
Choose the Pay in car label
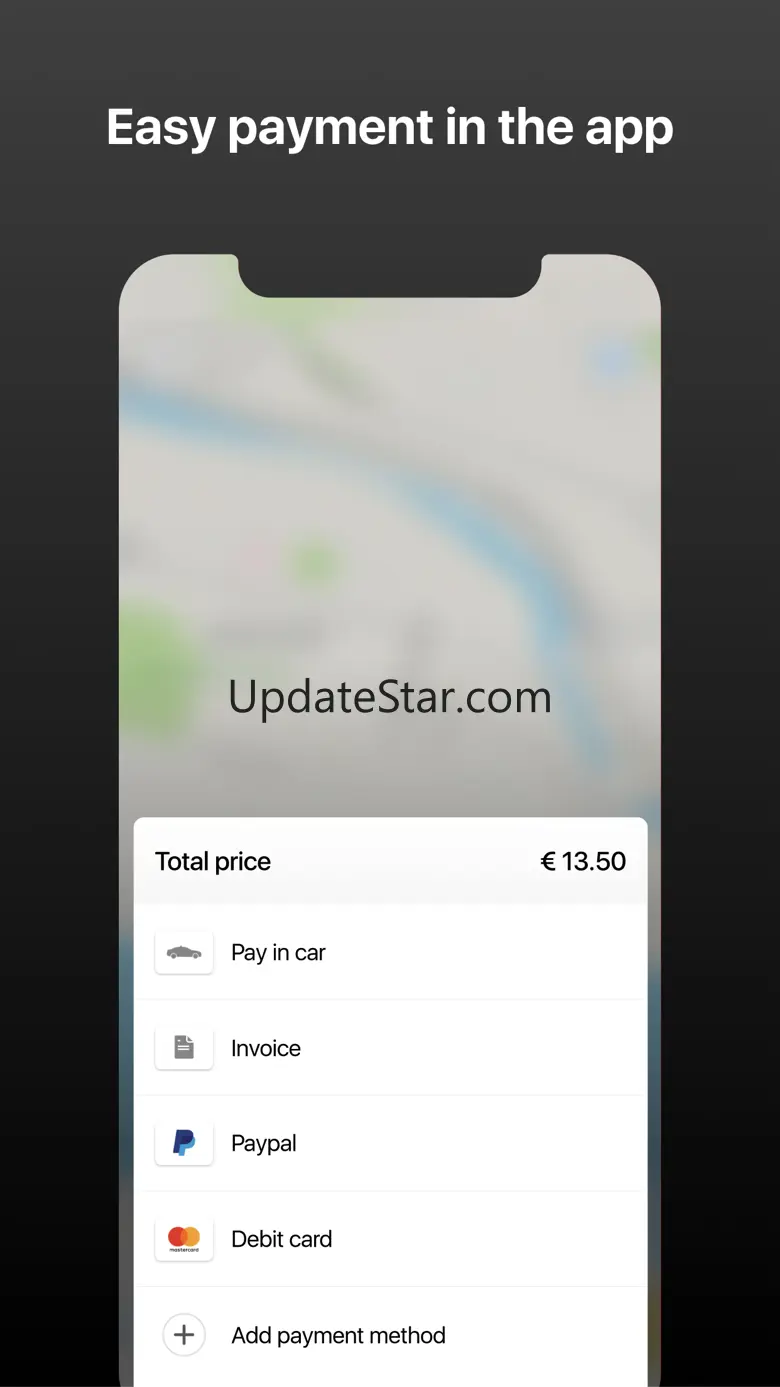tap(278, 952)
